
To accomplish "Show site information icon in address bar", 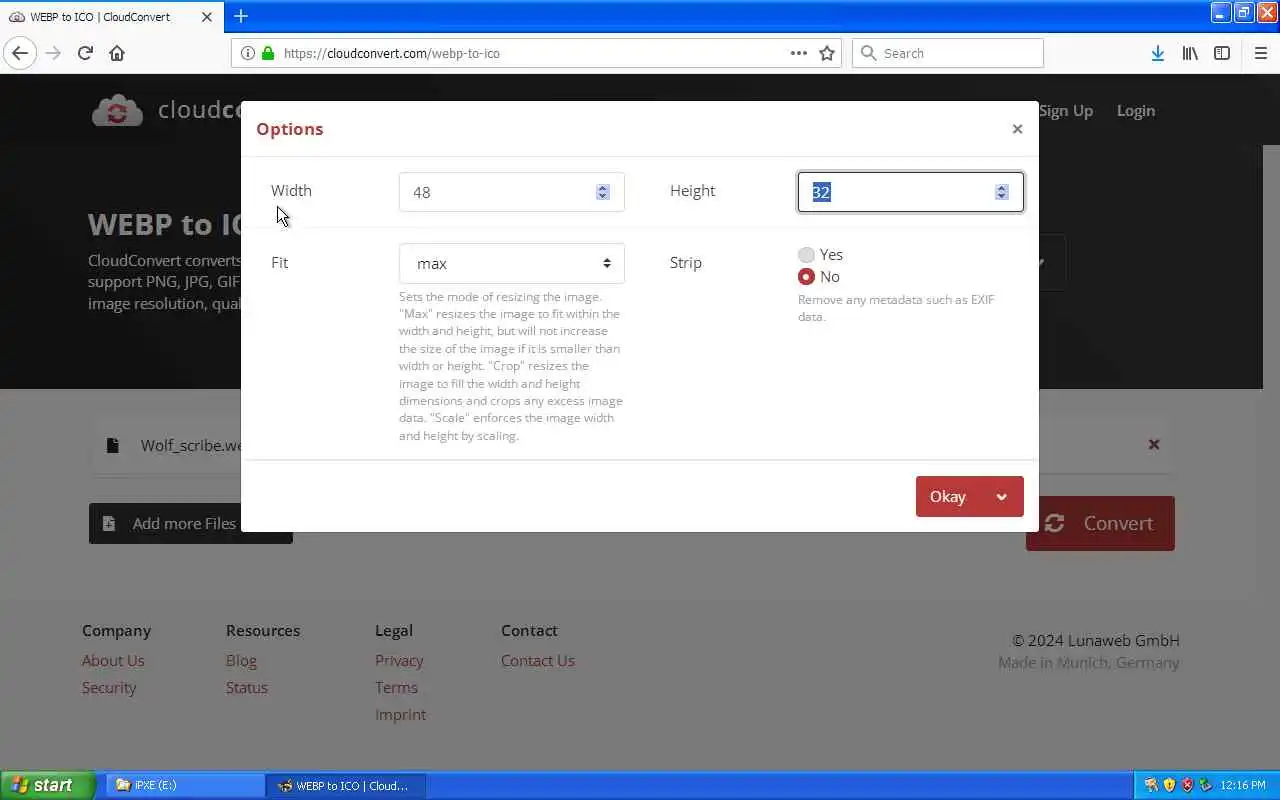I will (247, 53).
